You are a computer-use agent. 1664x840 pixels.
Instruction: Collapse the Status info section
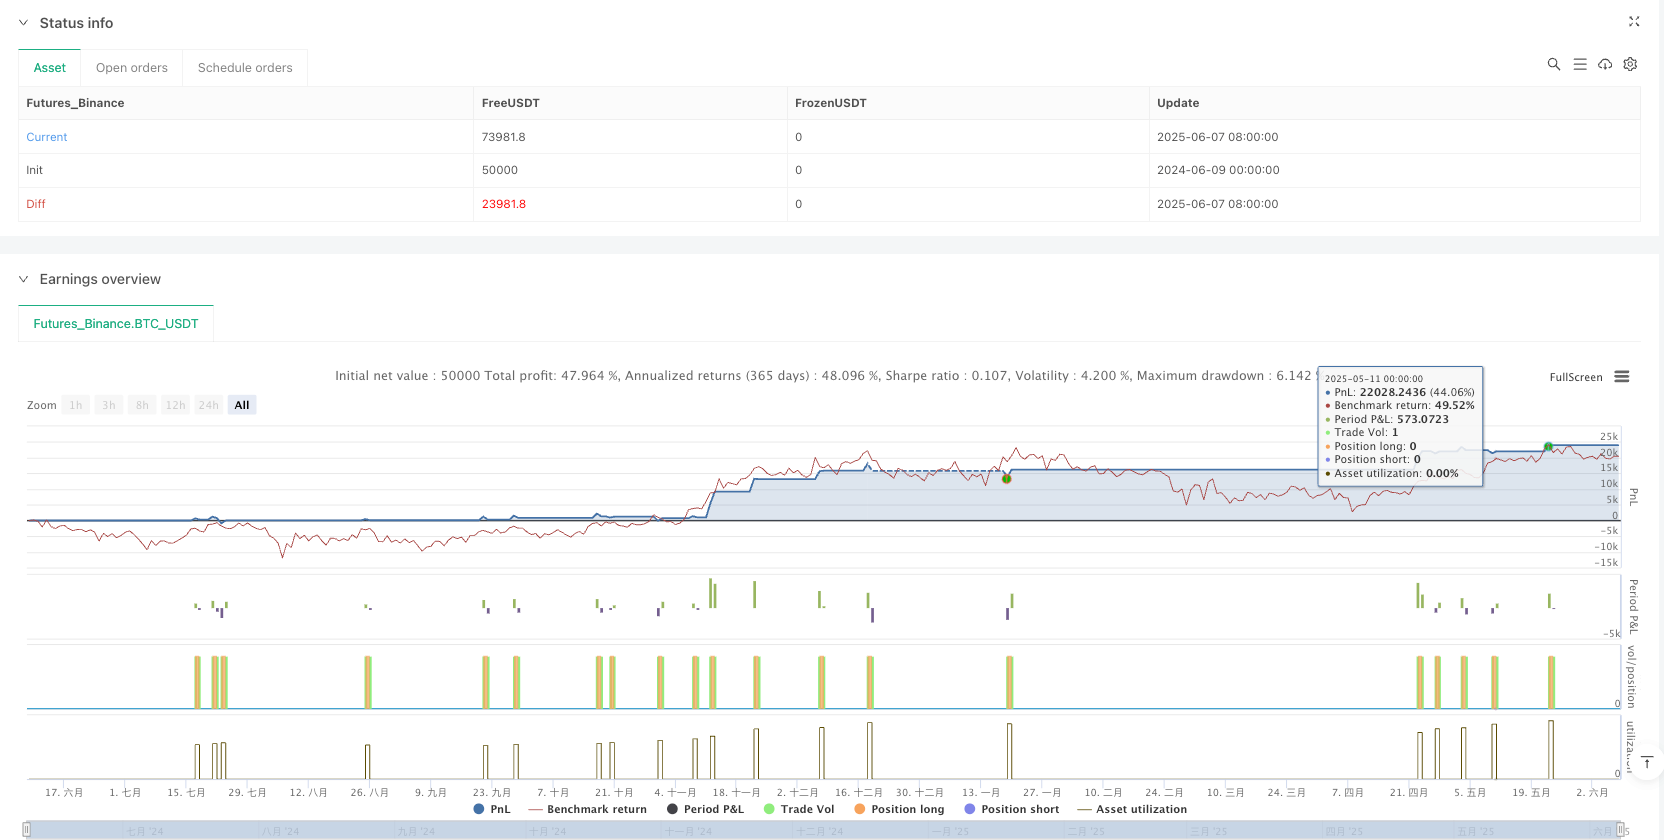pos(23,23)
